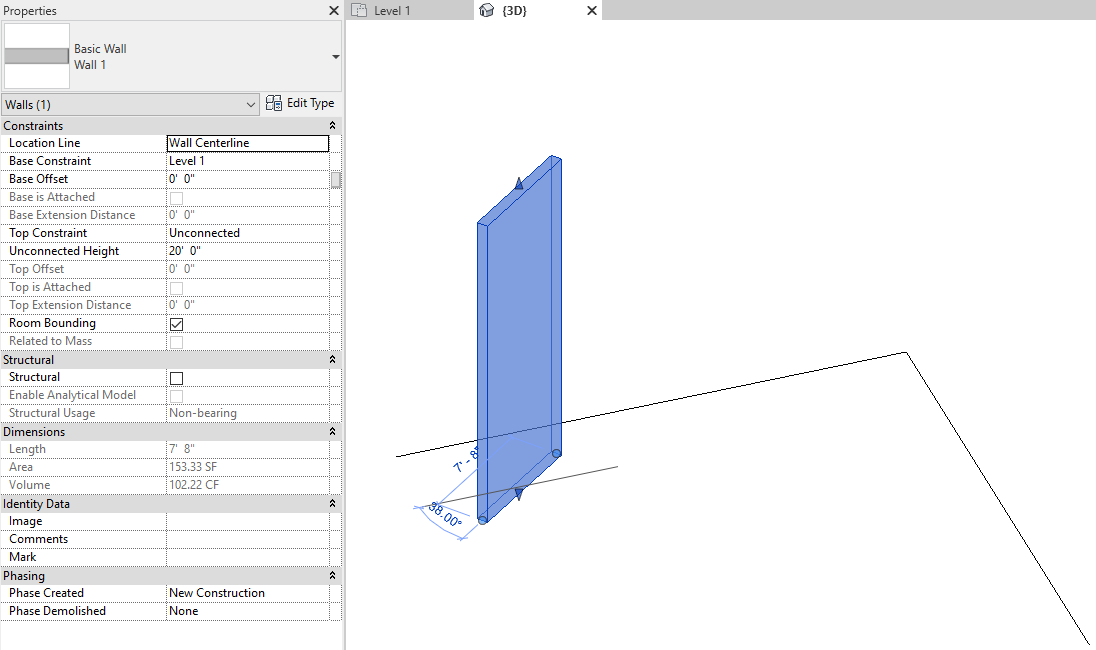The width and height of the screenshot is (1096, 650).
Task: Open the wall type selector dropdown
Action: [x=335, y=57]
